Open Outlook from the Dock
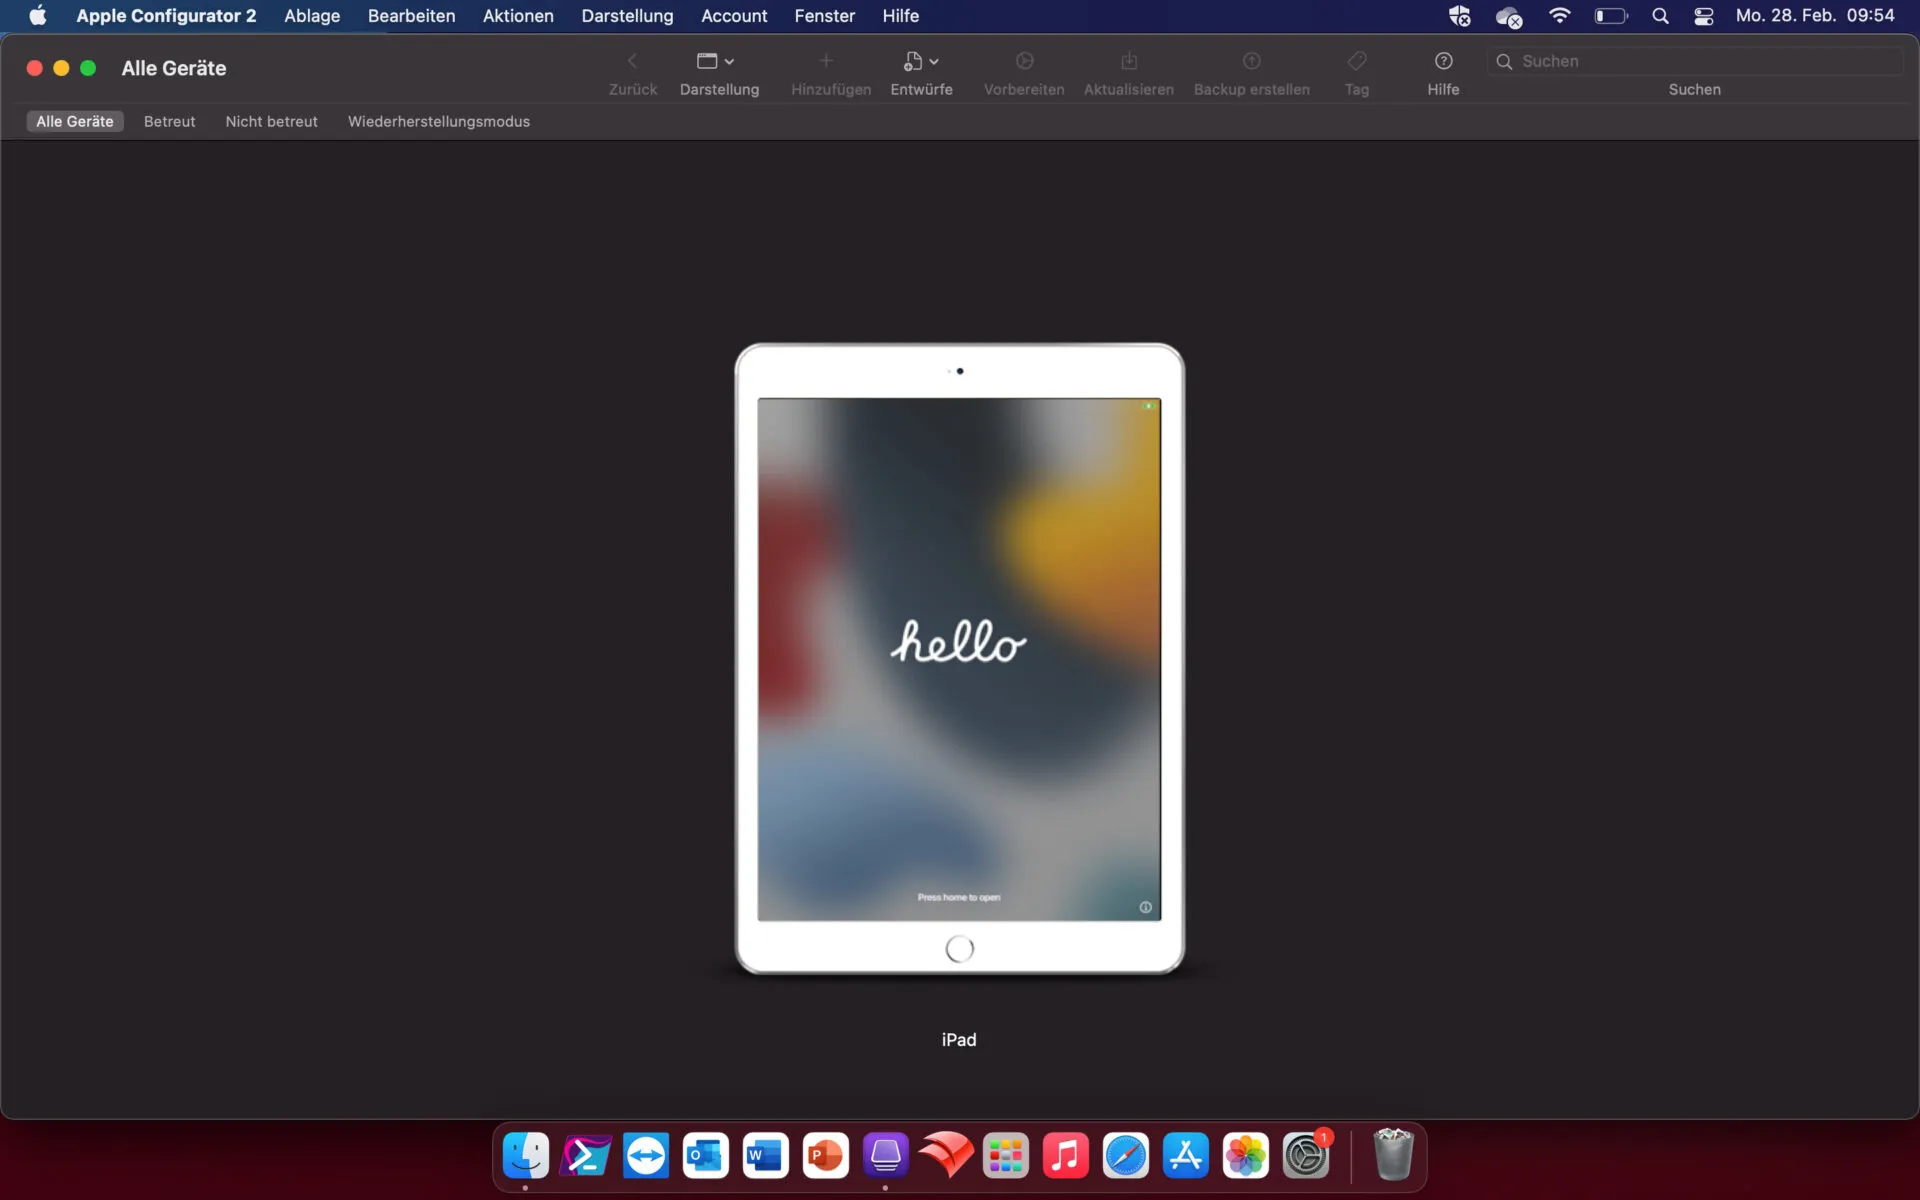Viewport: 1920px width, 1200px height. point(706,1155)
